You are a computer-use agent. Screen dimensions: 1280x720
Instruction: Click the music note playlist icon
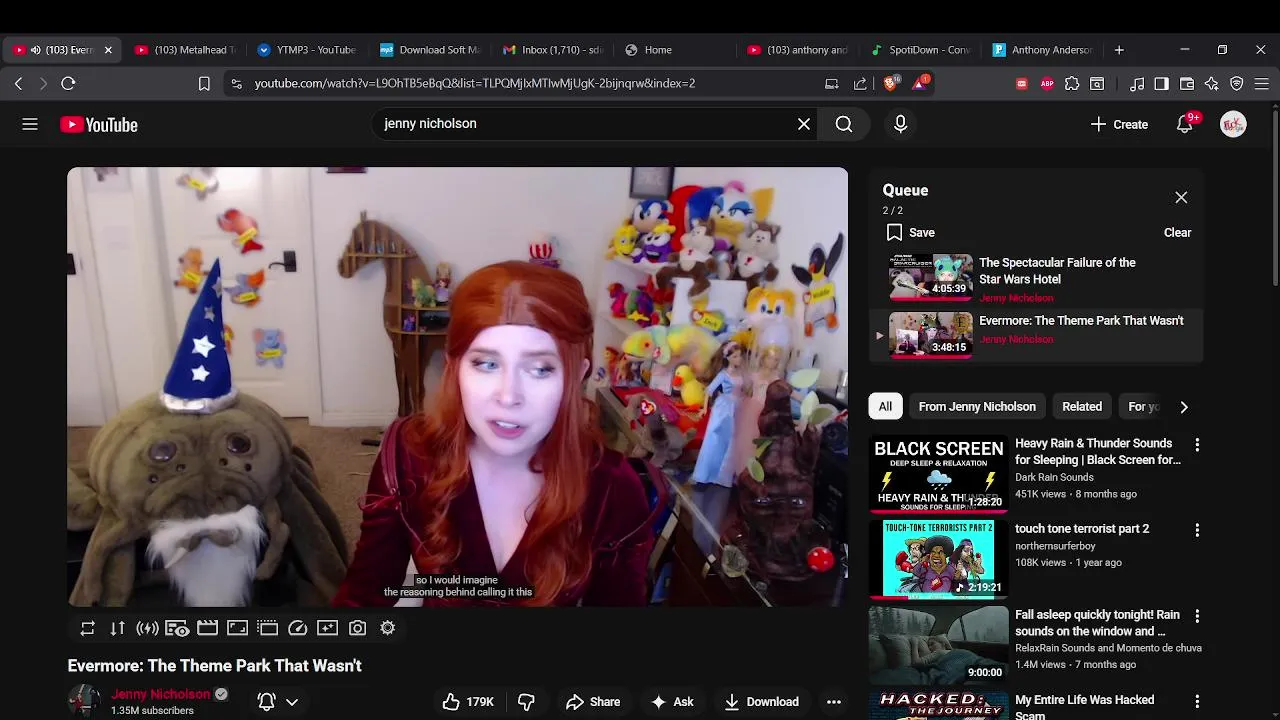[x=1137, y=84]
